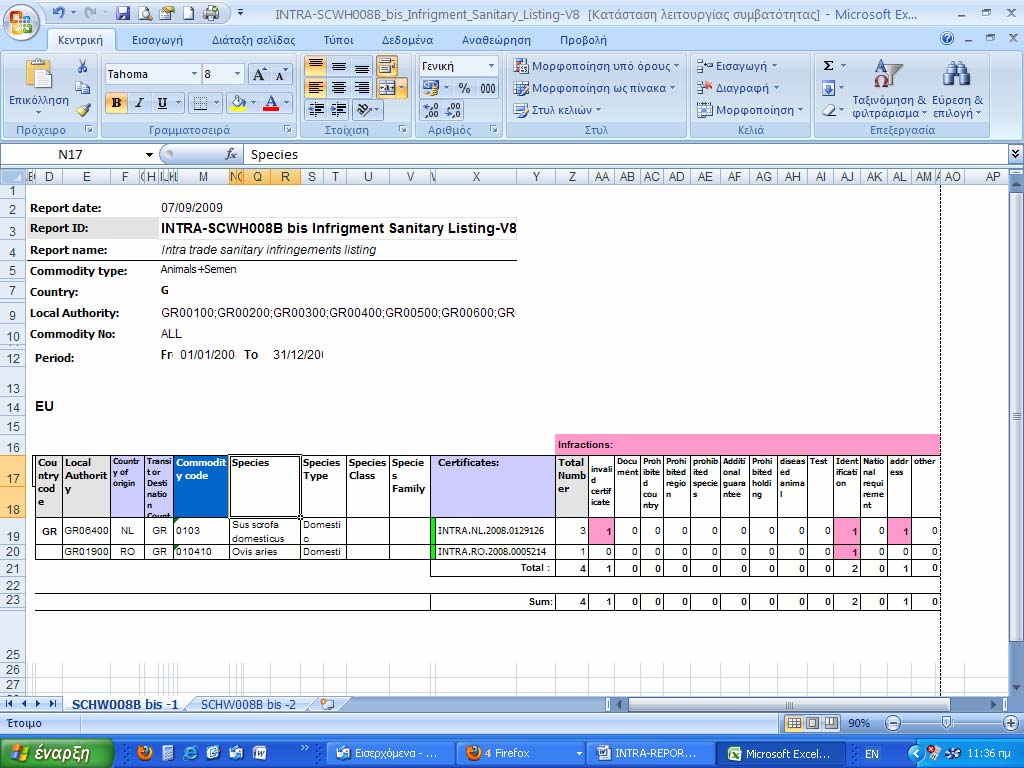Open the Δεδομένα ribbon tab
The image size is (1024, 768).
tap(408, 40)
